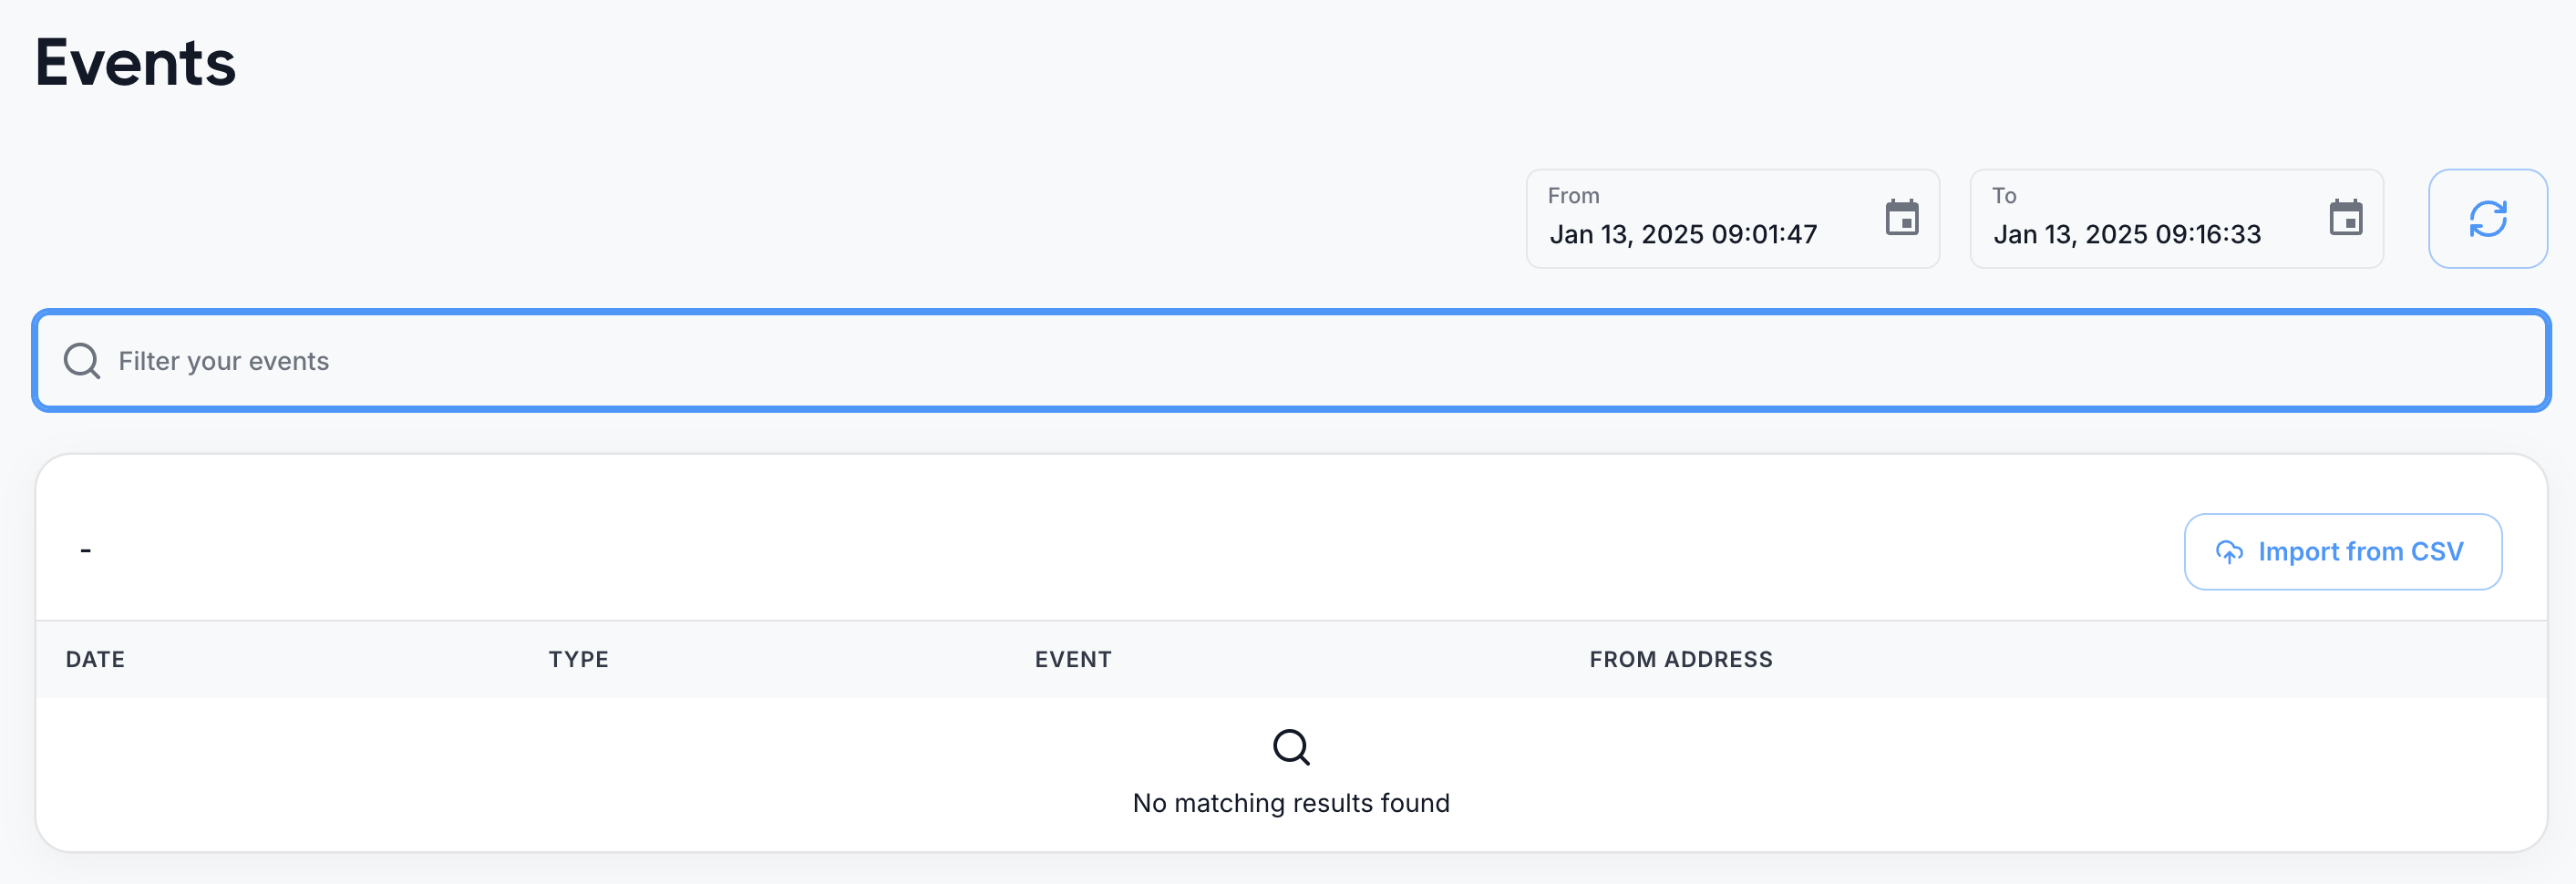The image size is (2576, 884).
Task: Click the magnifier icon above the no-results message
Action: [1291, 747]
